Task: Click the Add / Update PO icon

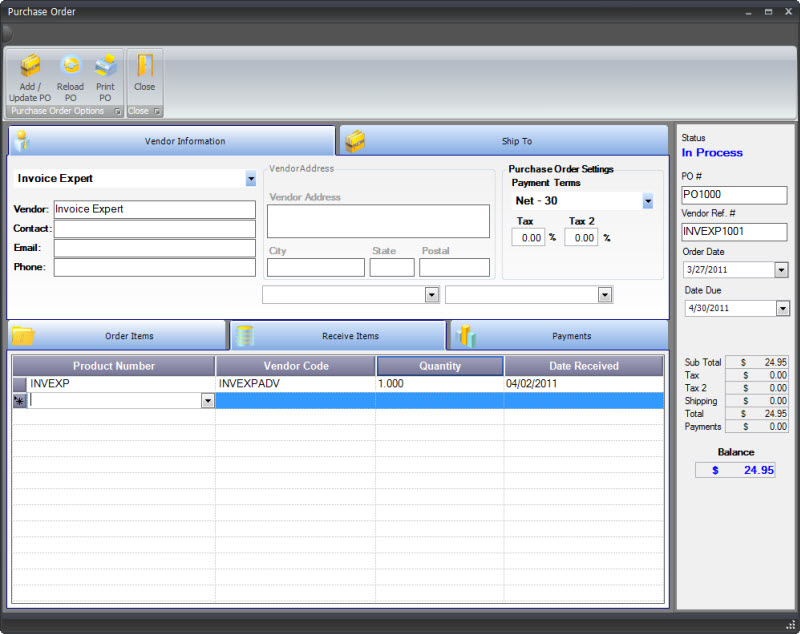Action: tap(30, 67)
